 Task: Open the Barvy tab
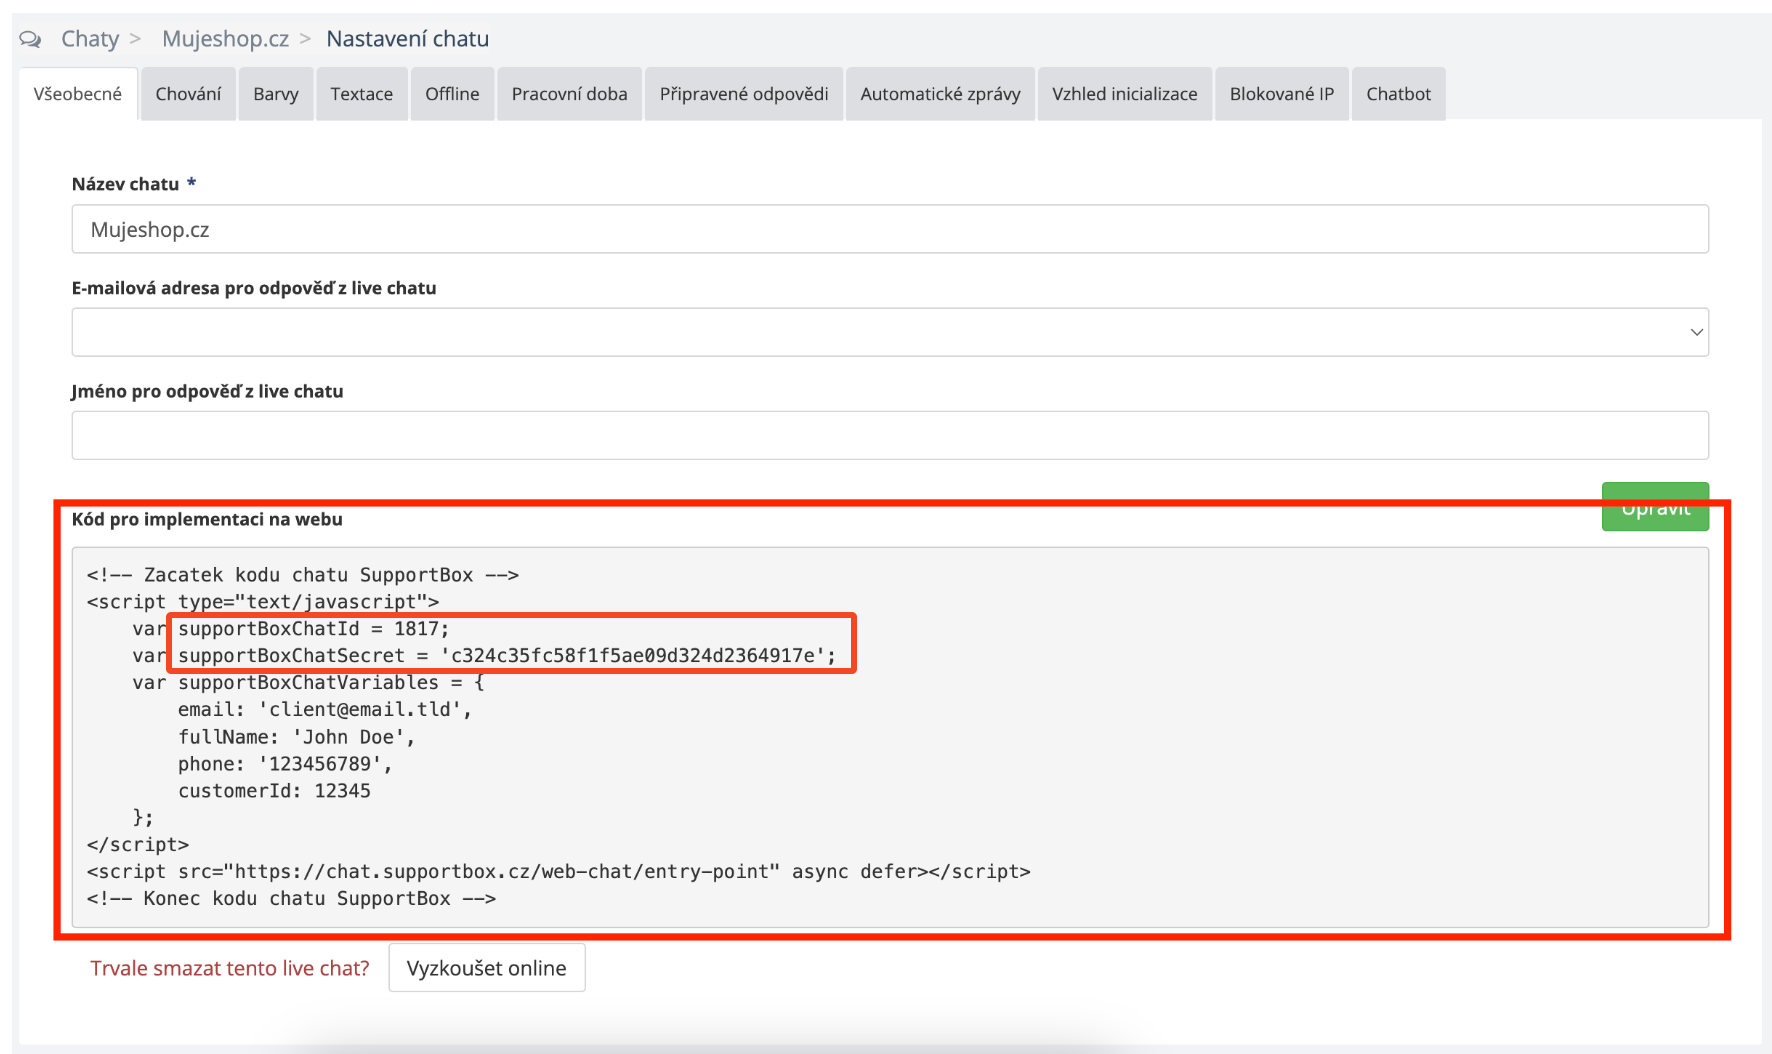(276, 94)
